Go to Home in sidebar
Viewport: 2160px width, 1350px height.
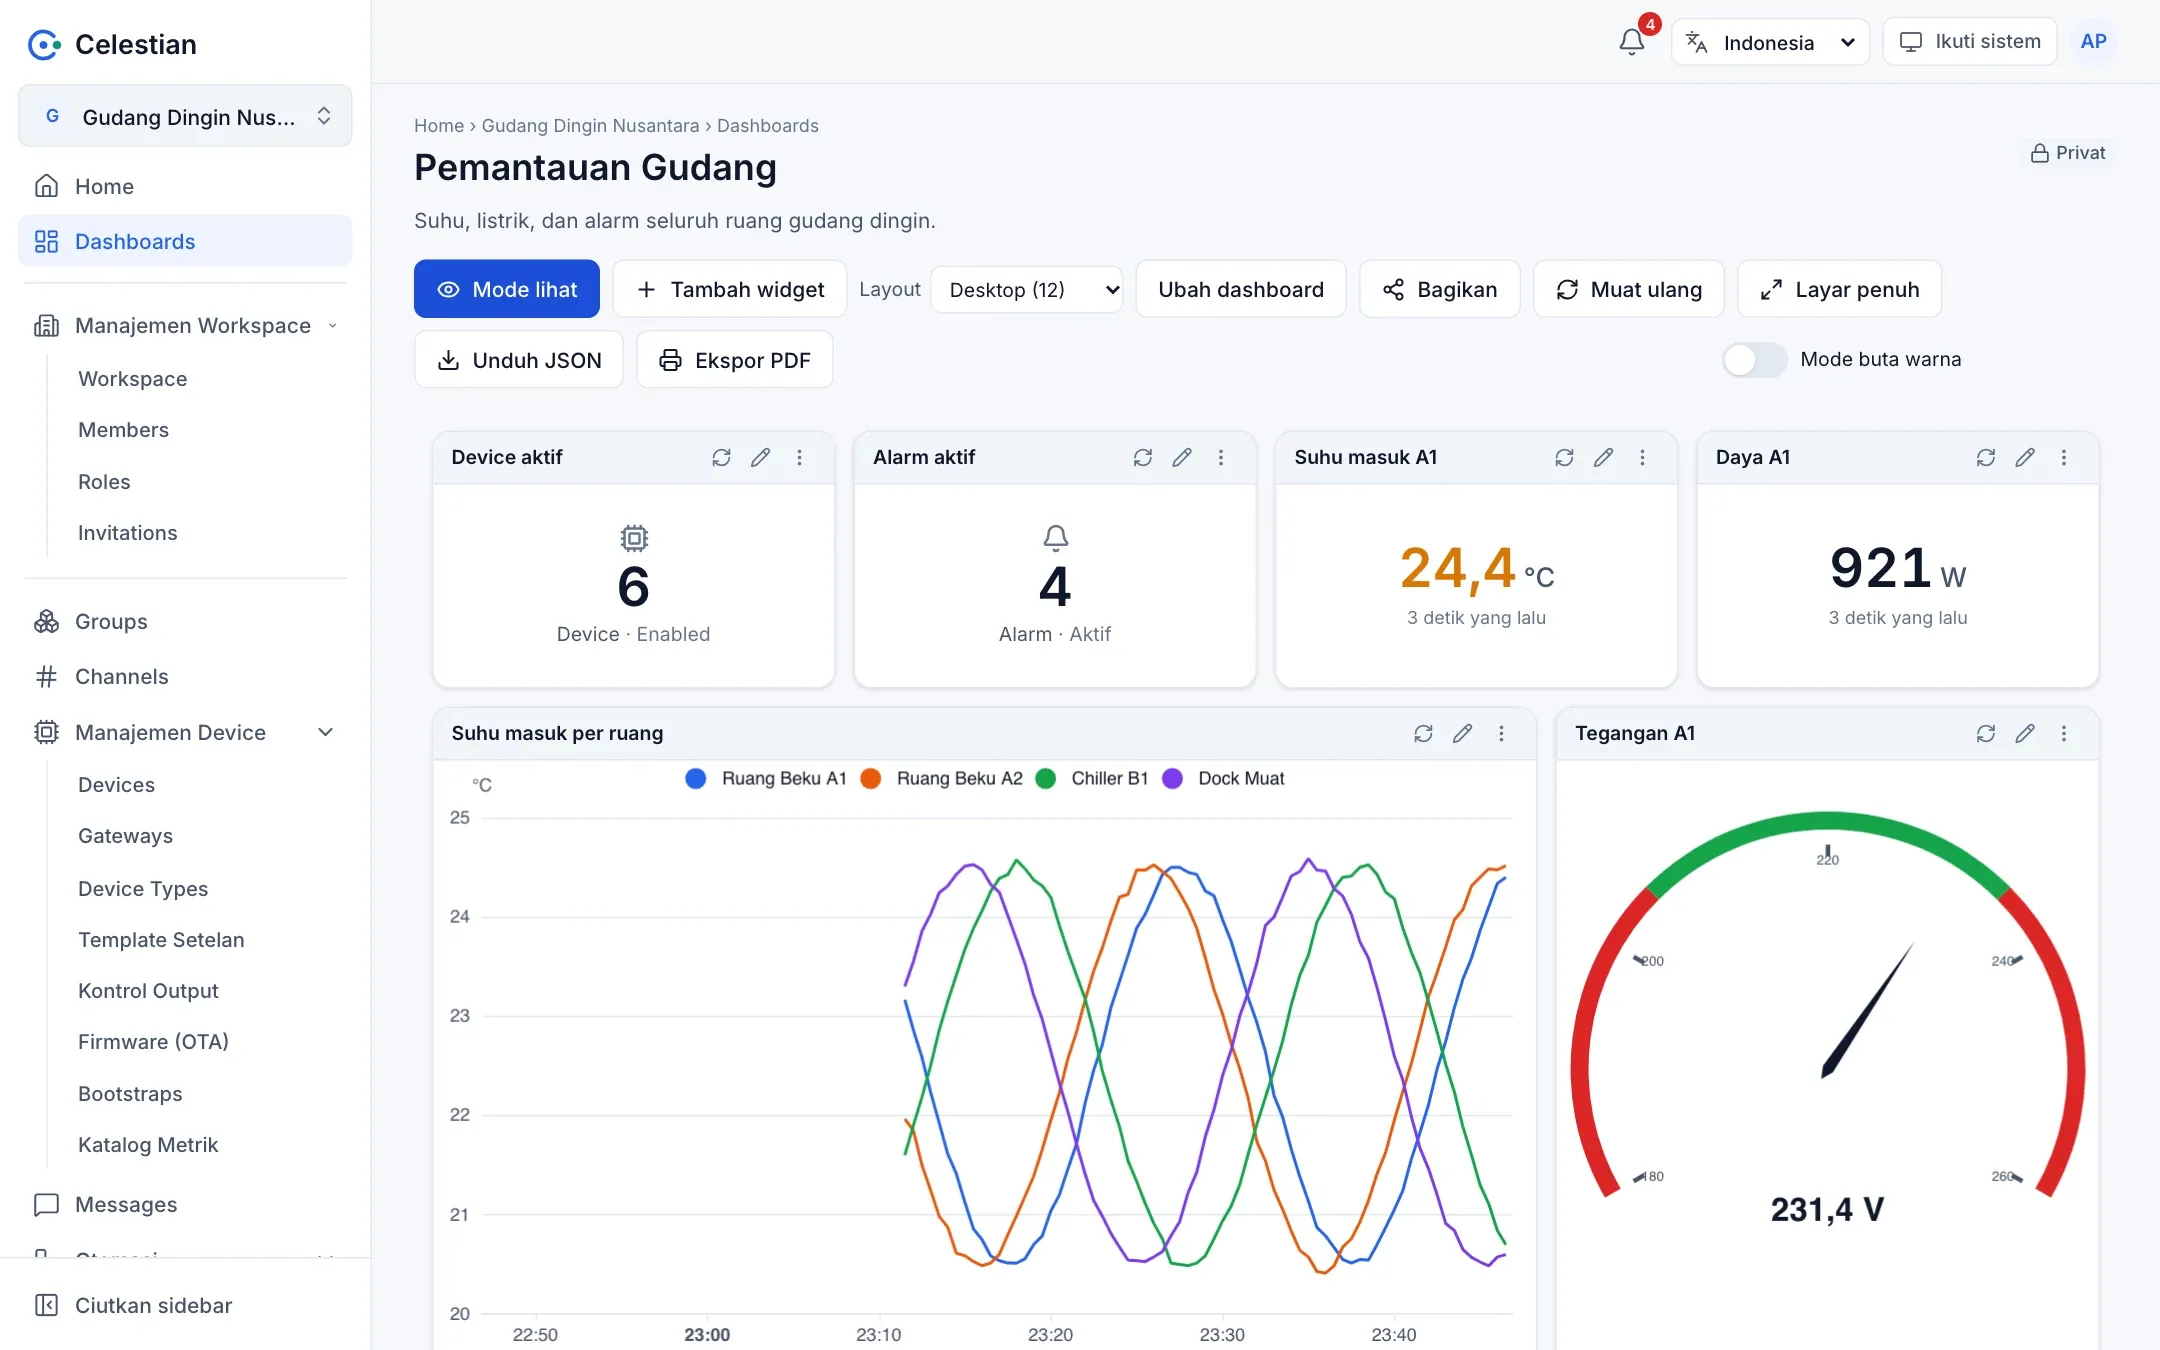pos(185,186)
